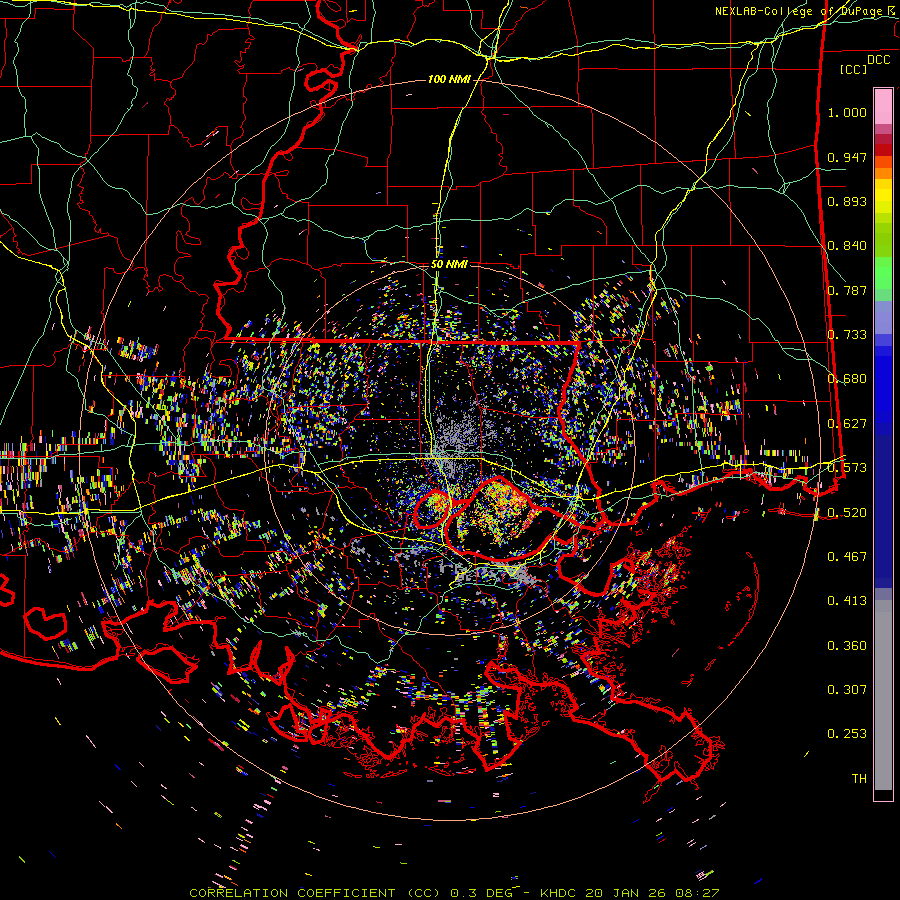Click the 08:27 timestamp text

[697, 893]
